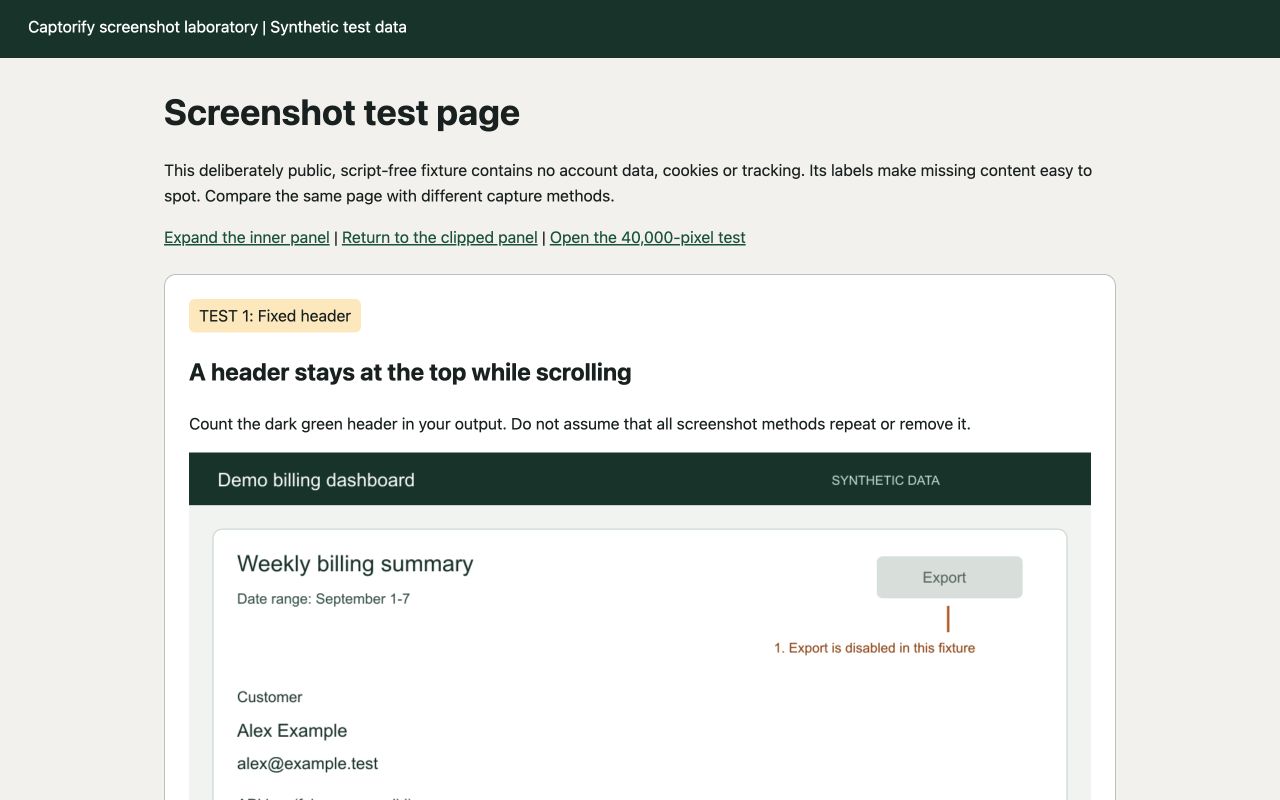Viewport: 1280px width, 800px height.
Task: Click 'A header stays at the top while scrolling'
Action: pyautogui.click(x=410, y=372)
